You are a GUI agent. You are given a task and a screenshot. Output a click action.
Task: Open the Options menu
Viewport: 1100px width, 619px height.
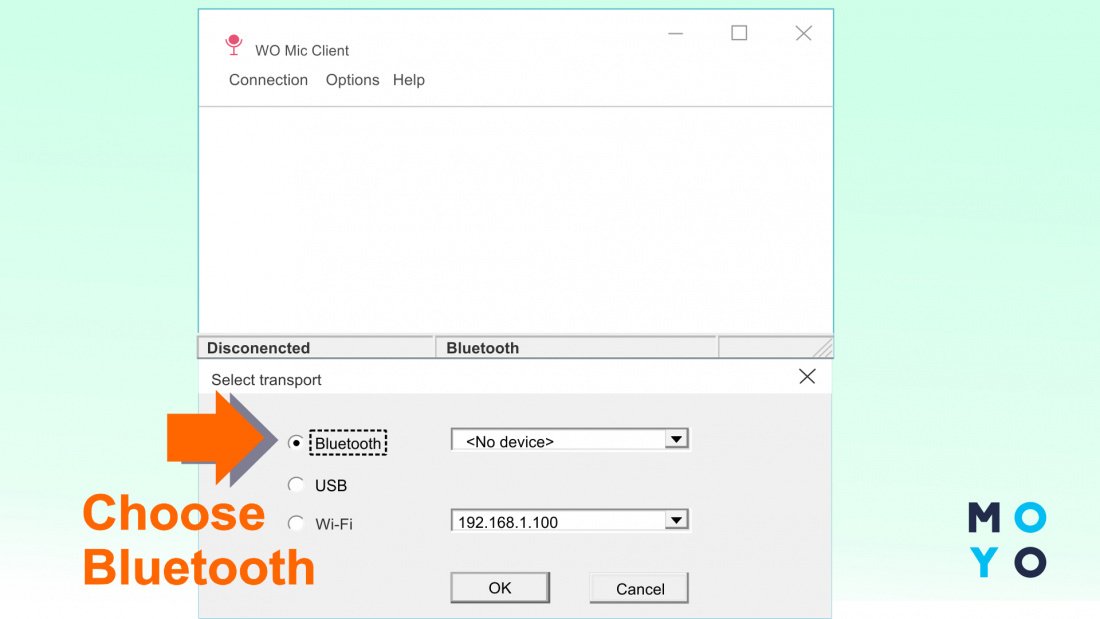click(x=352, y=80)
